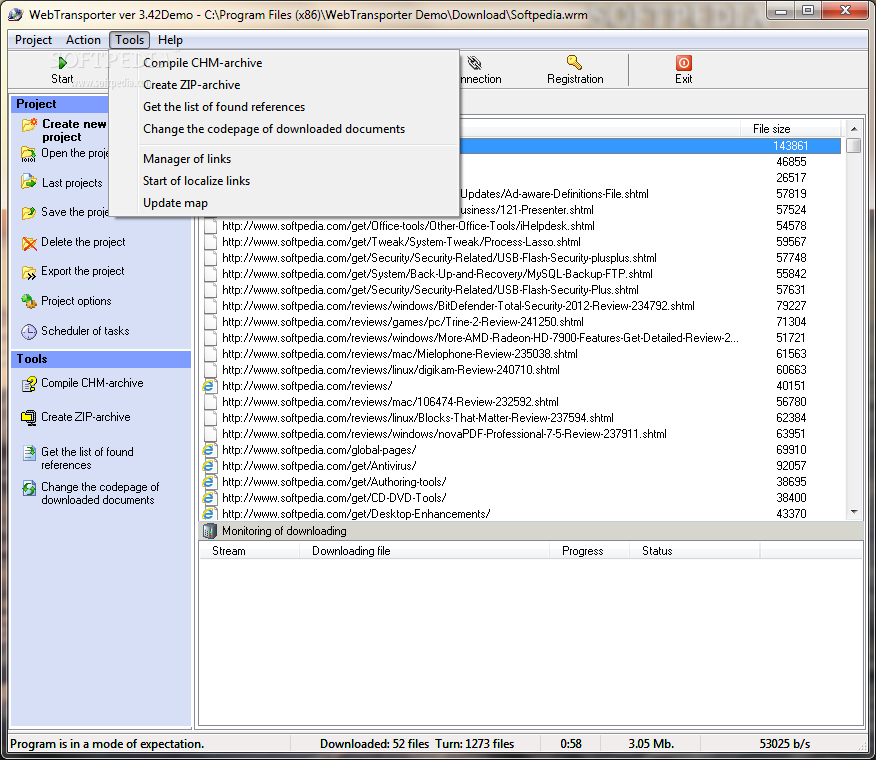Viewport: 876px width, 760px height.
Task: Open Manager of links from the menu
Action: point(284,159)
